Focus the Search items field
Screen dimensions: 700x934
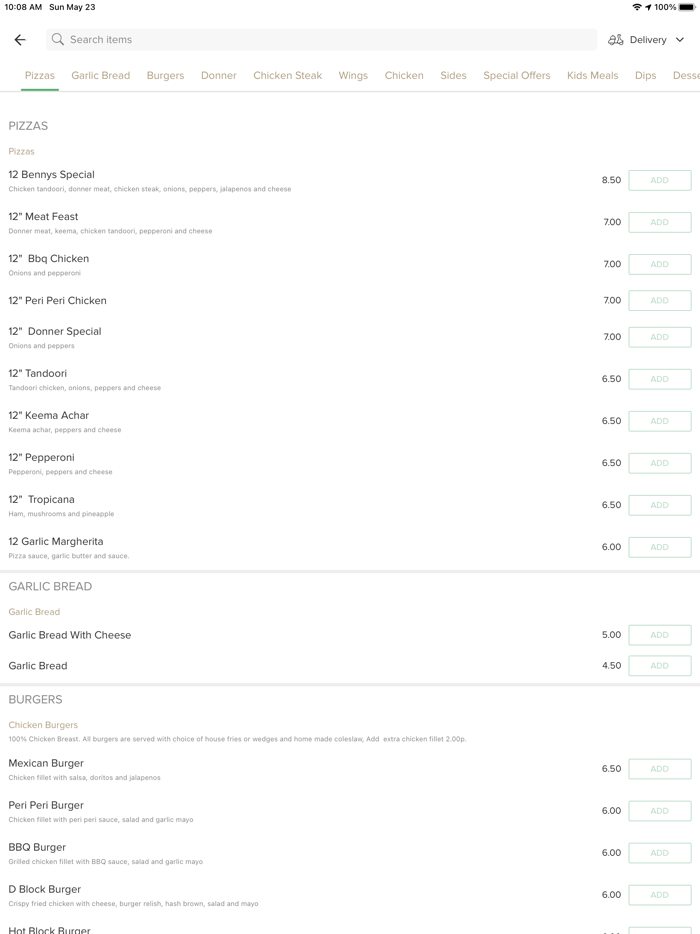[320, 40]
